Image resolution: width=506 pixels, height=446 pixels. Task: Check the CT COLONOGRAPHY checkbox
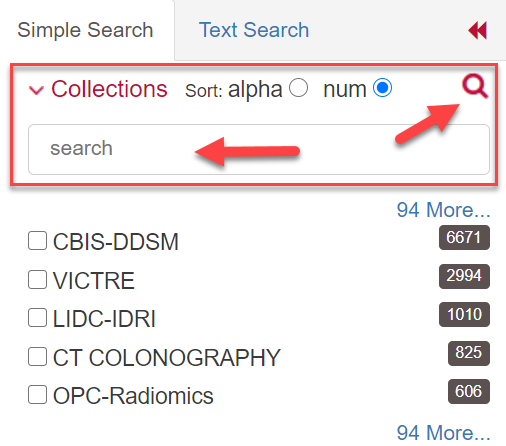(37, 356)
